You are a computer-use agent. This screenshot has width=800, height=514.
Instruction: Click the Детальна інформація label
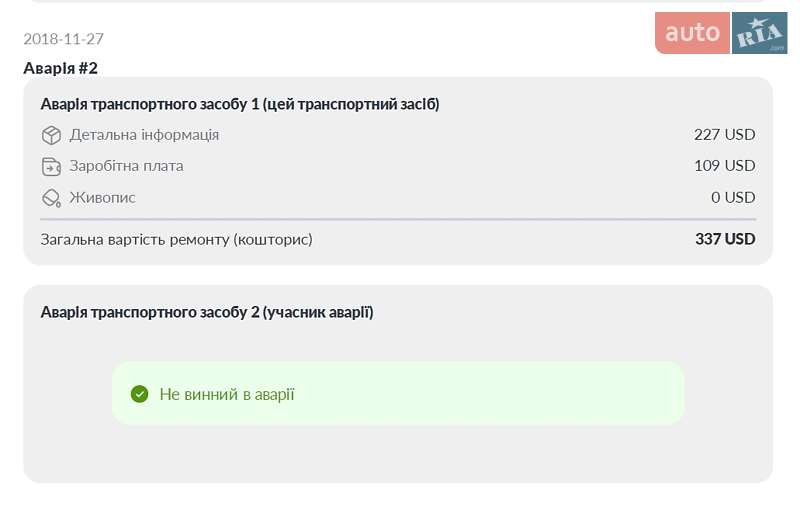144,135
